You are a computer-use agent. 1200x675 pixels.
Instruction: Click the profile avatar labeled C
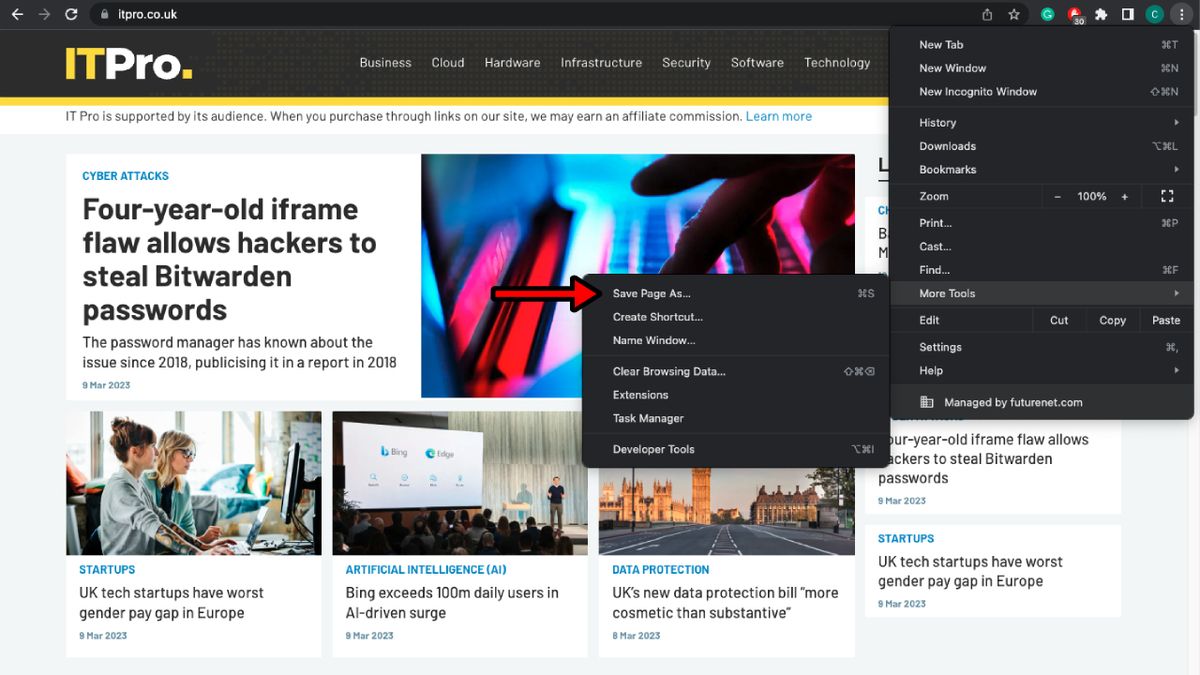(x=1154, y=14)
